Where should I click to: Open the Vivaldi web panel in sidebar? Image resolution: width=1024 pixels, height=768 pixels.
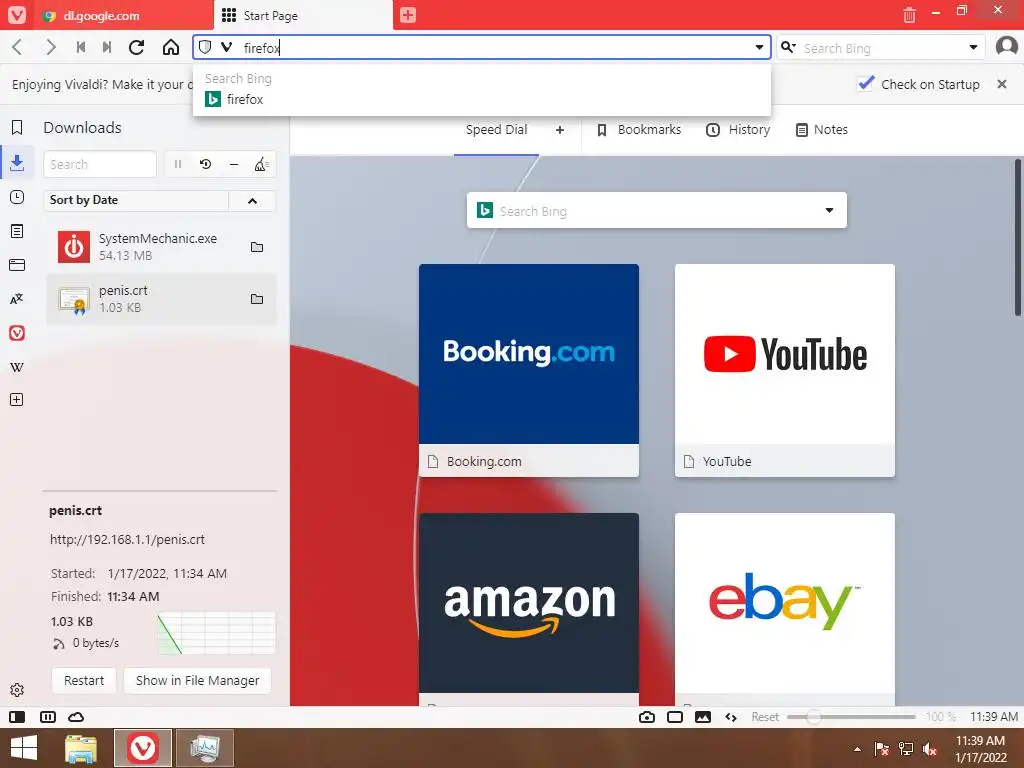(17, 333)
